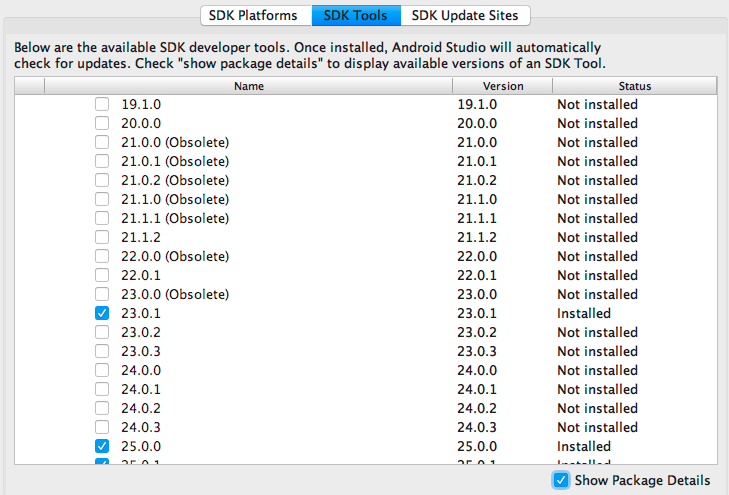Click the 22.0.0 (Obsolete) name text
This screenshot has width=729, height=495.
tap(175, 257)
